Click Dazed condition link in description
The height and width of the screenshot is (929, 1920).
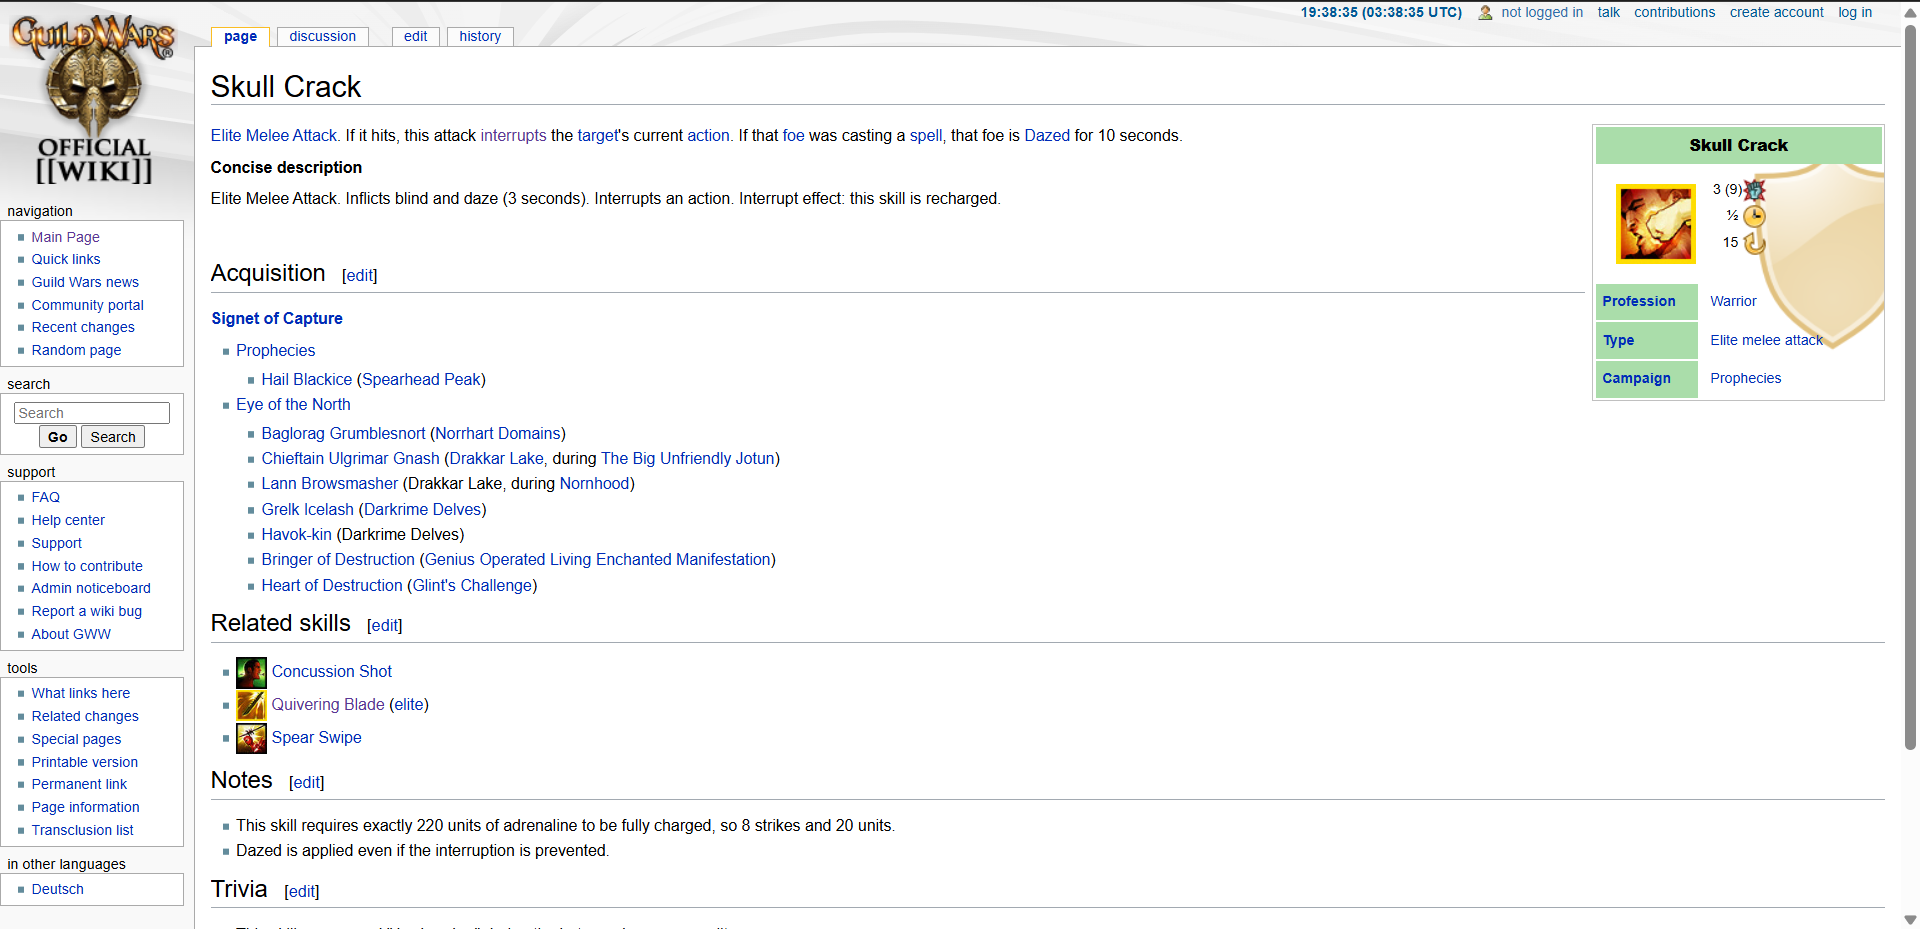pos(1047,135)
